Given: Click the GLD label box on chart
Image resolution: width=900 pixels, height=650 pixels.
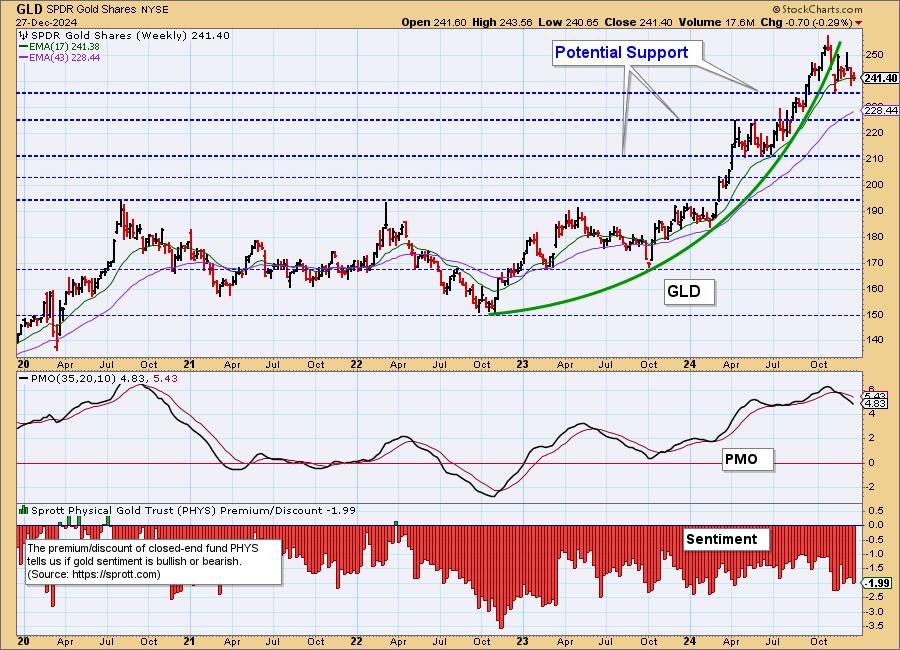Looking at the screenshot, I should (689, 292).
